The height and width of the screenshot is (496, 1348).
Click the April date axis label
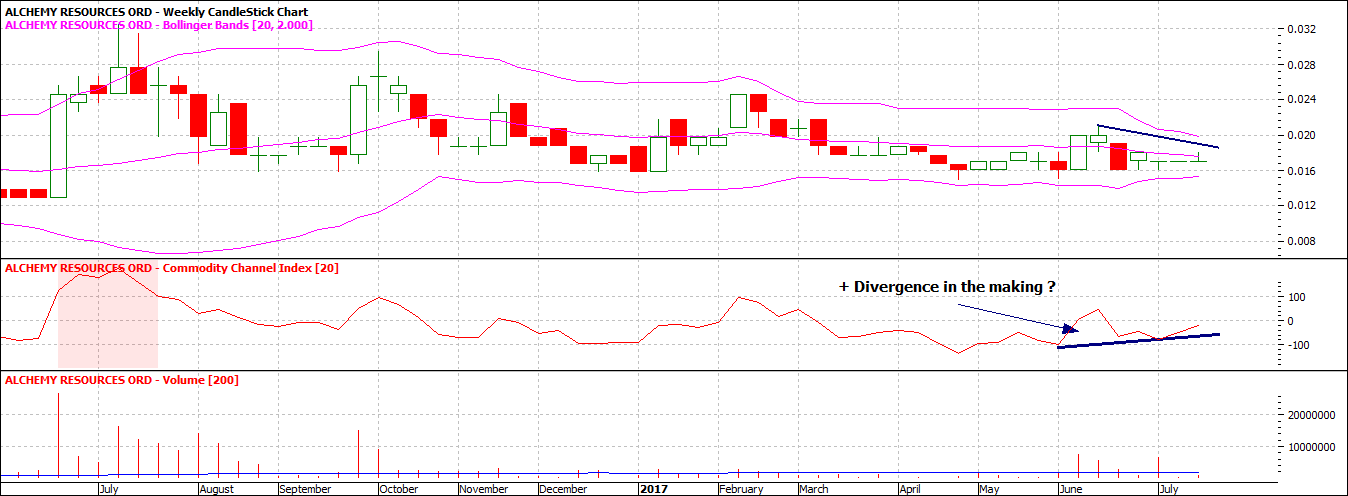(x=910, y=490)
